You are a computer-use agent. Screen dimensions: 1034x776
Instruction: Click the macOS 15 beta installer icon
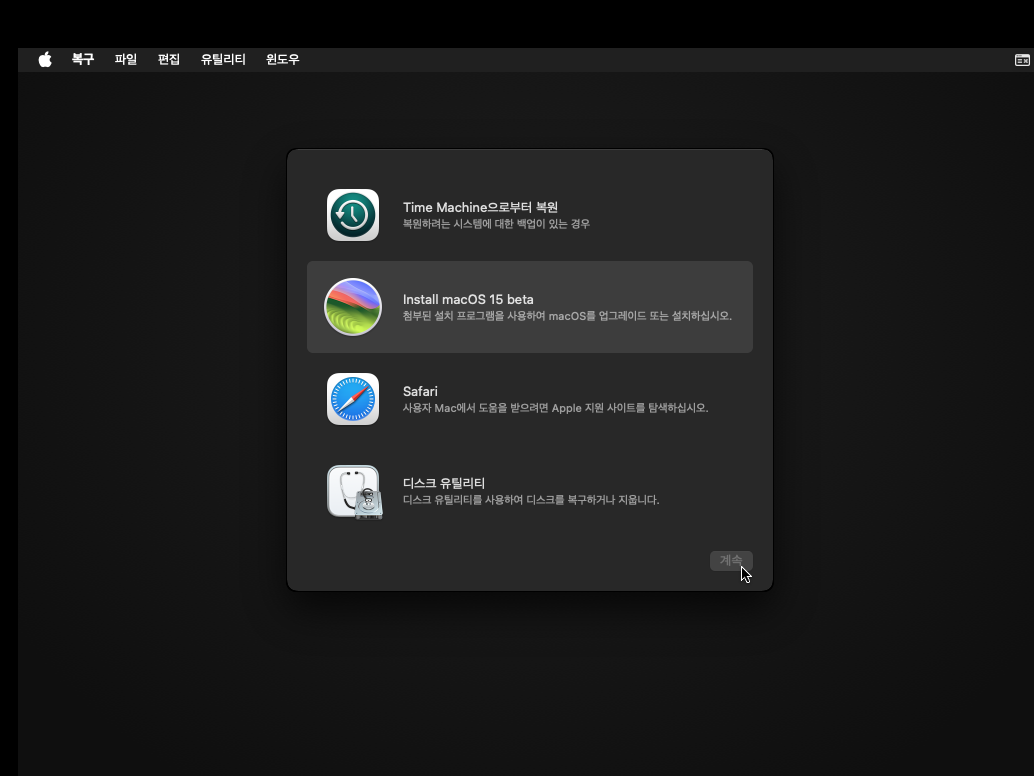353,307
